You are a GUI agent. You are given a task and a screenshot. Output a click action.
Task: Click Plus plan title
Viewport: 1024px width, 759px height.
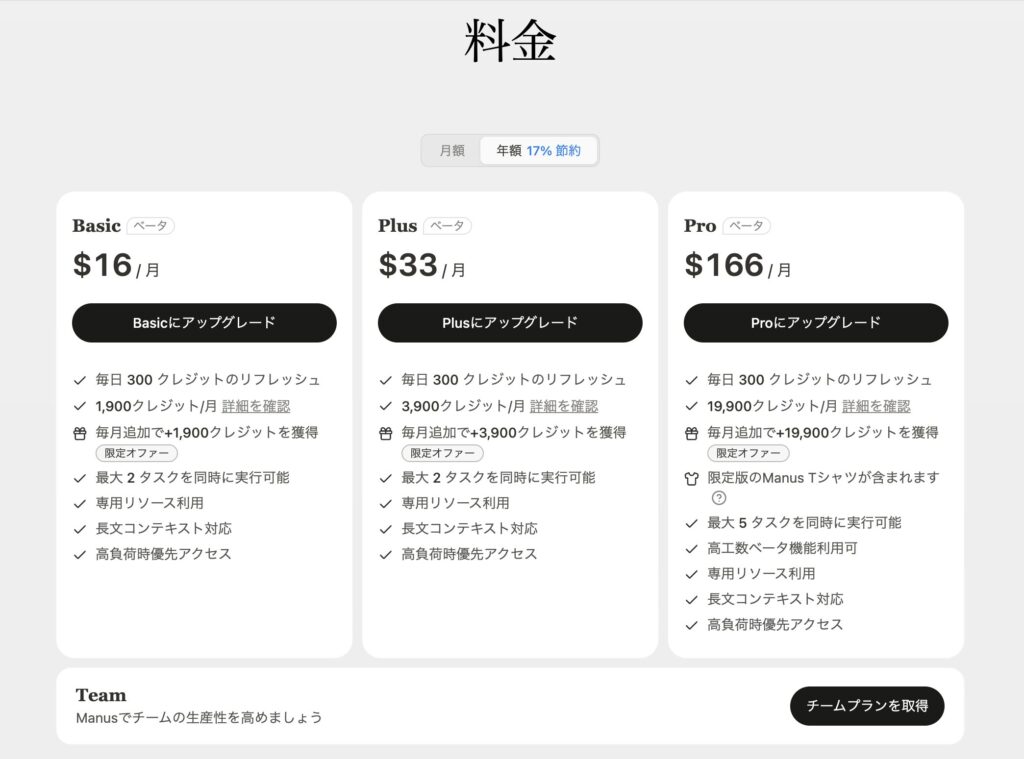[x=397, y=226]
